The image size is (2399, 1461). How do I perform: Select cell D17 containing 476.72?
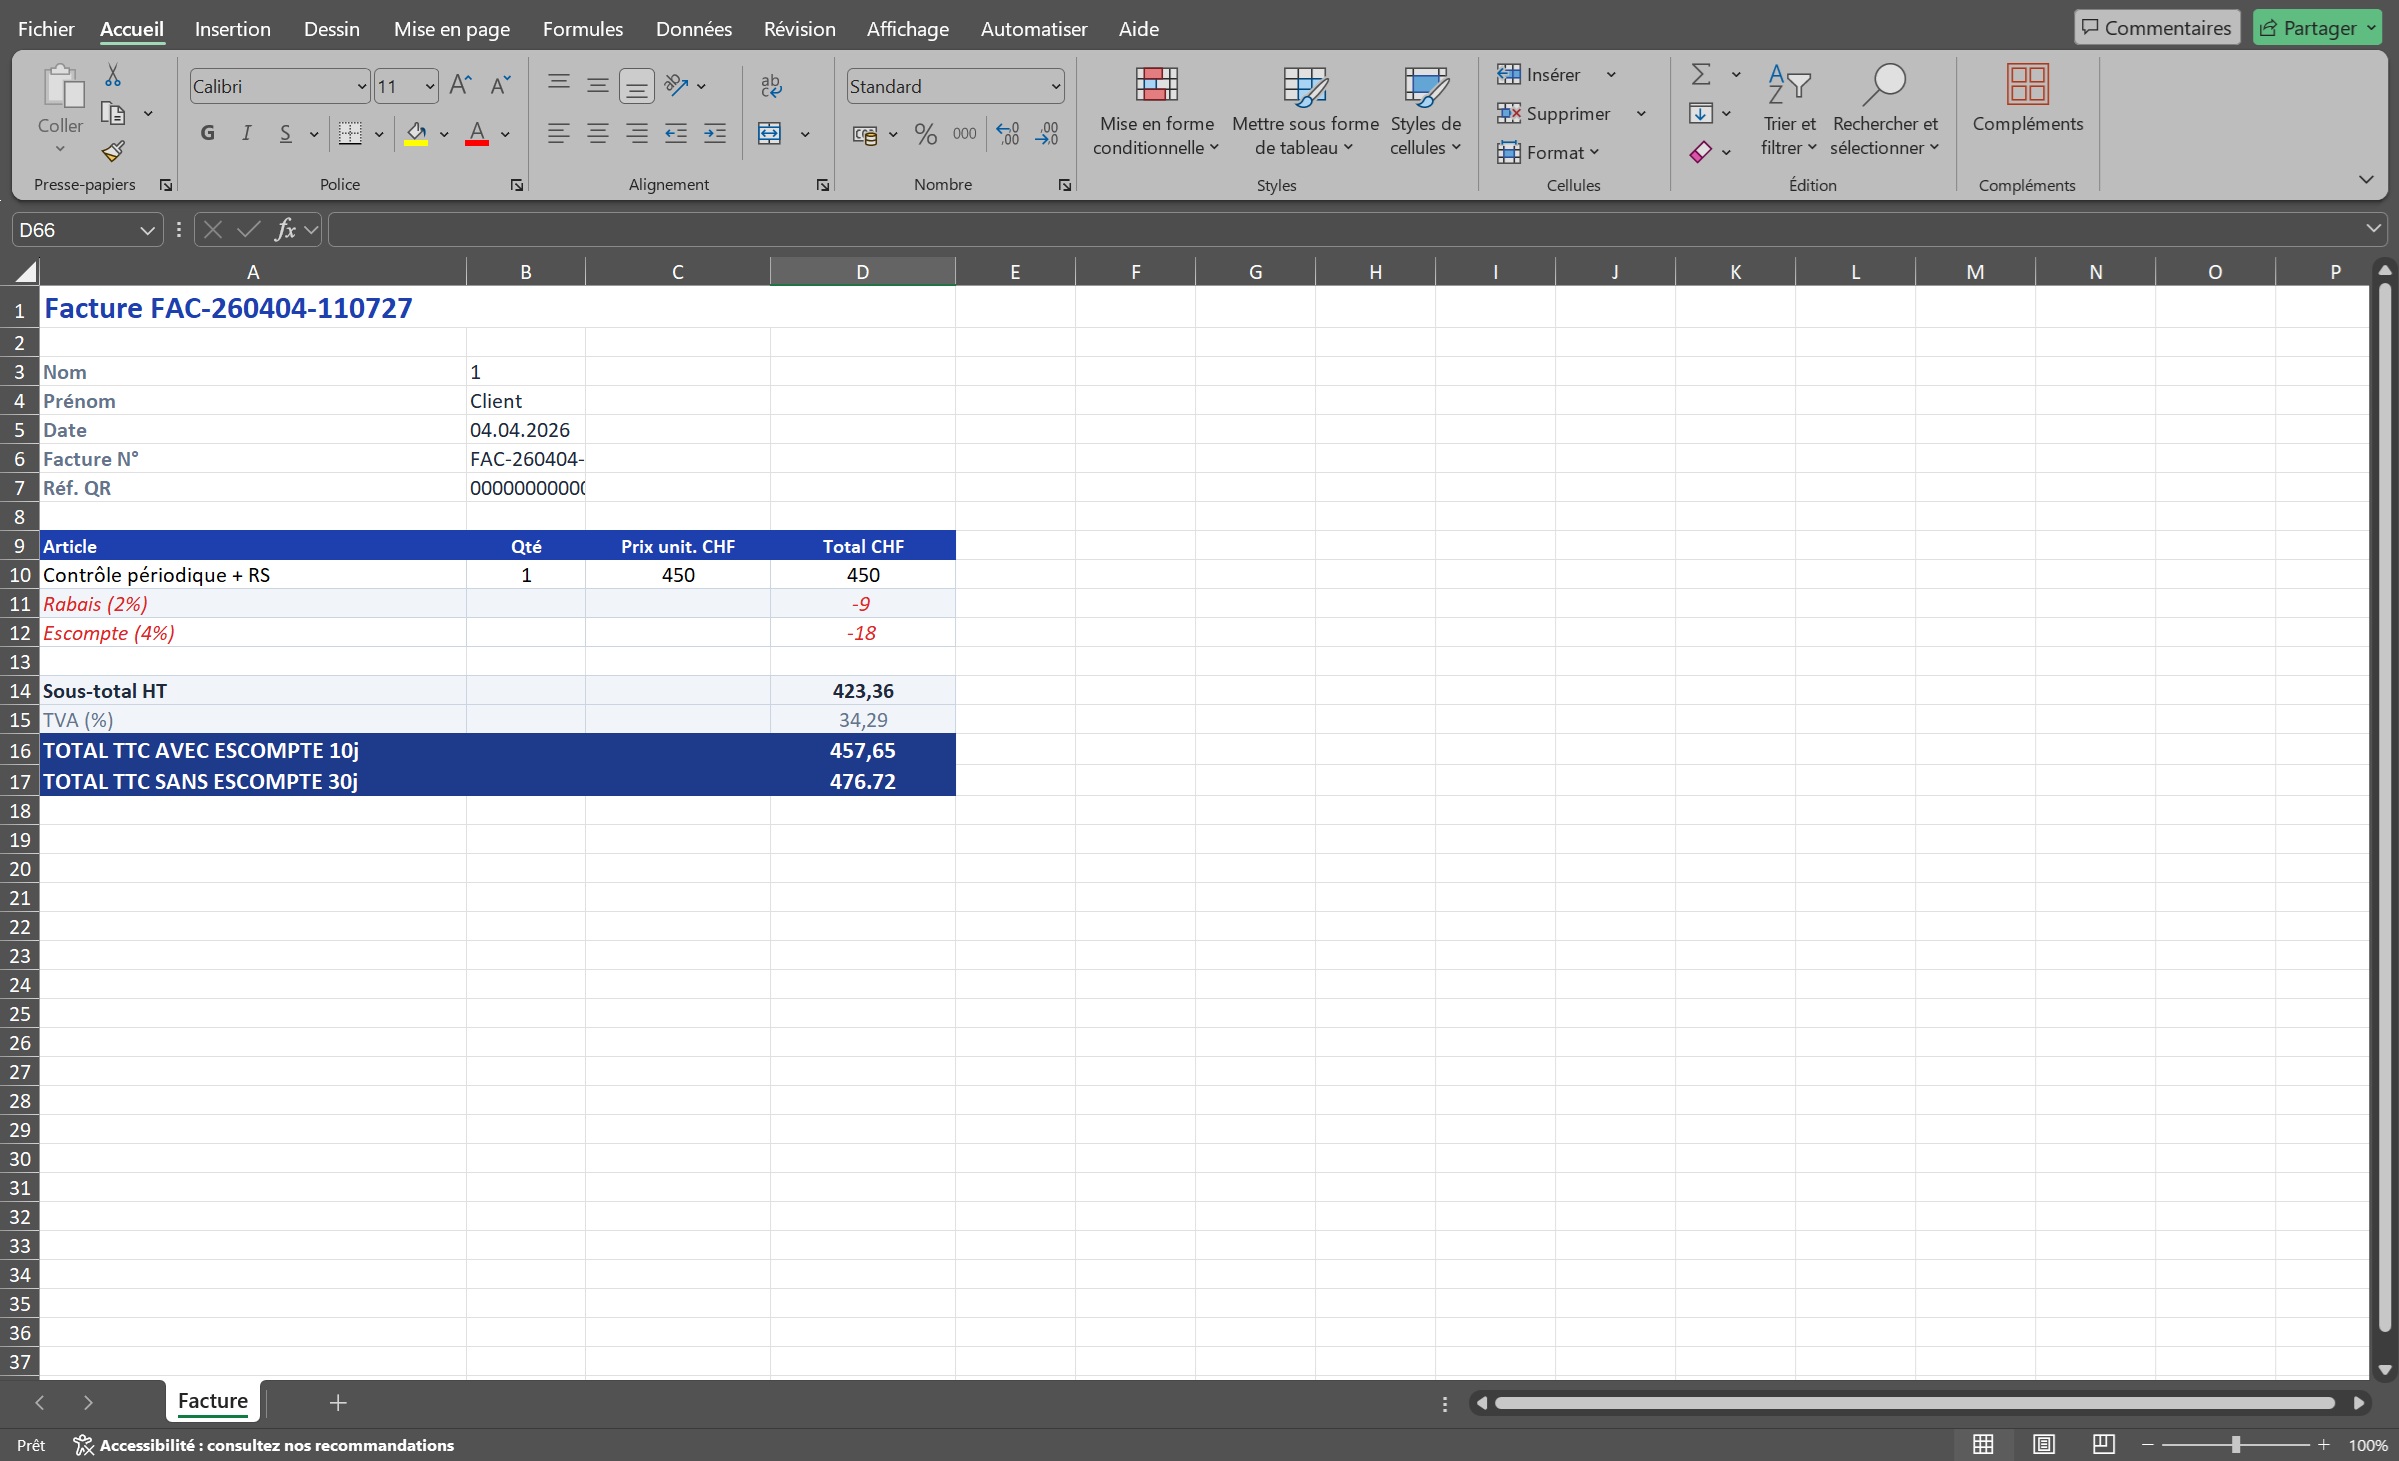click(862, 781)
